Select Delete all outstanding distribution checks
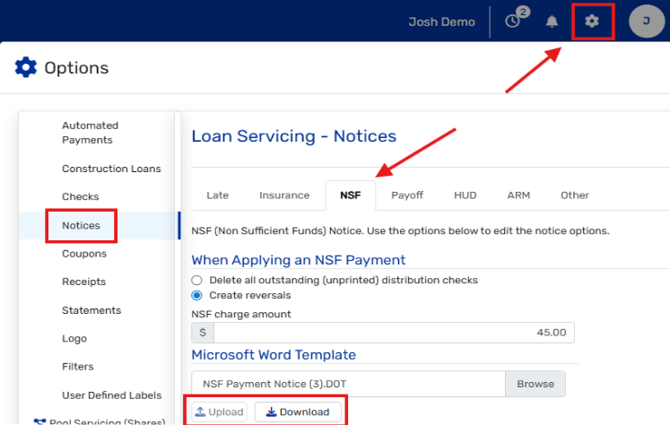 click(x=197, y=280)
